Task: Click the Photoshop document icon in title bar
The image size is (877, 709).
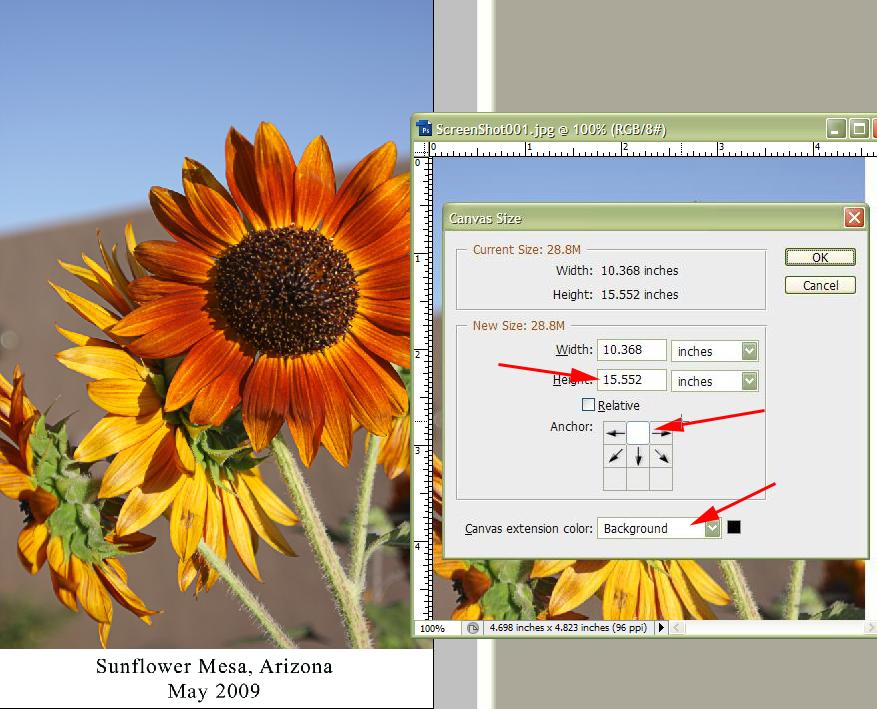Action: [x=425, y=129]
